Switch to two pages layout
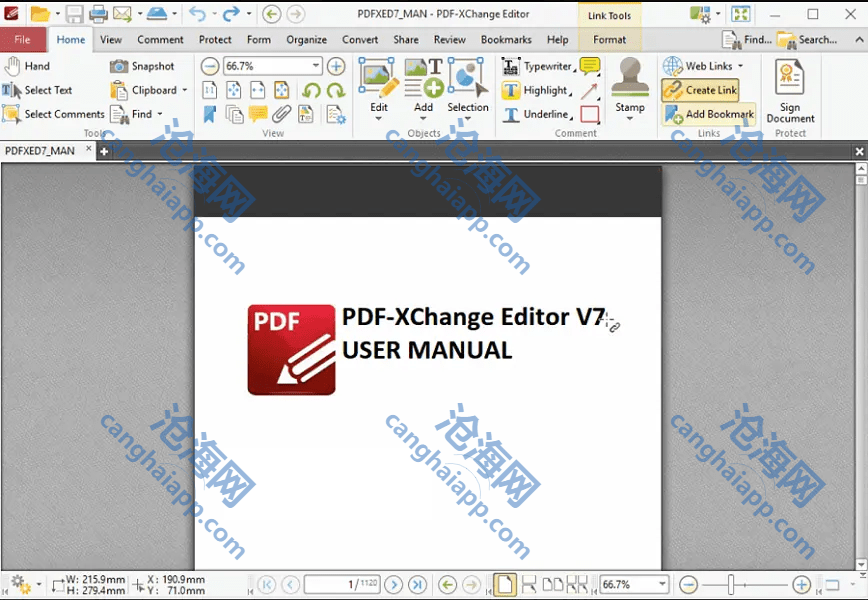Viewport: 868px width, 600px height. coord(552,585)
